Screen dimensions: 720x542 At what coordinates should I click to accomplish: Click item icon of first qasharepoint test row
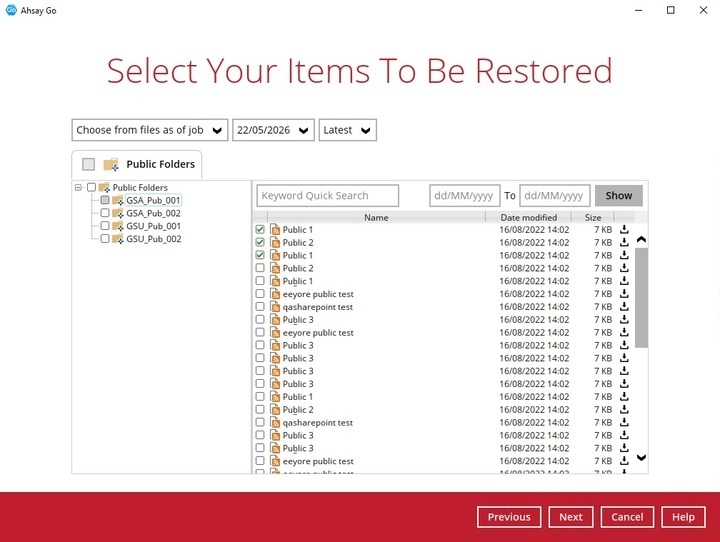275,306
